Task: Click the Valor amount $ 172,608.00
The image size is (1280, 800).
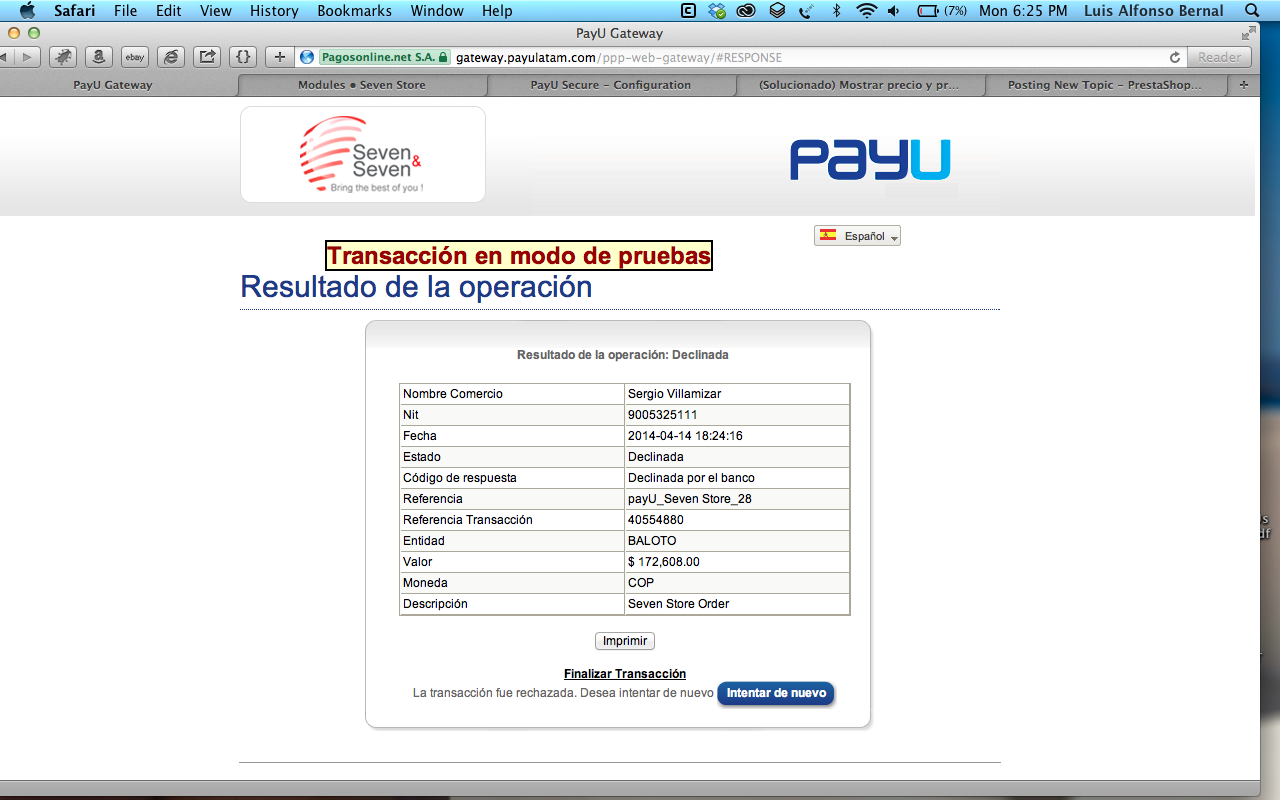Action: pyautogui.click(x=664, y=562)
